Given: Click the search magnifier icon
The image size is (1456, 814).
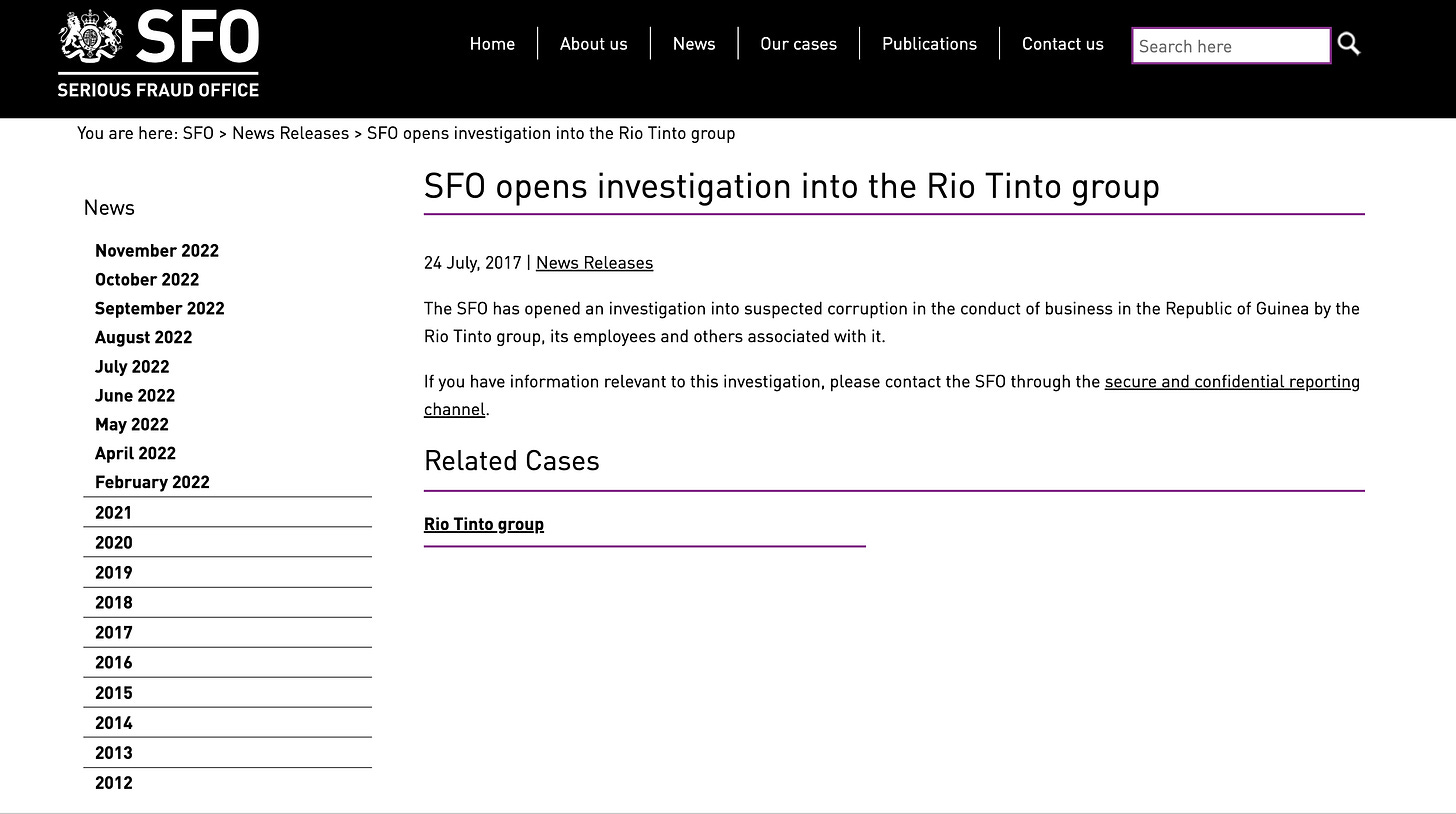Looking at the screenshot, I should click(1349, 44).
